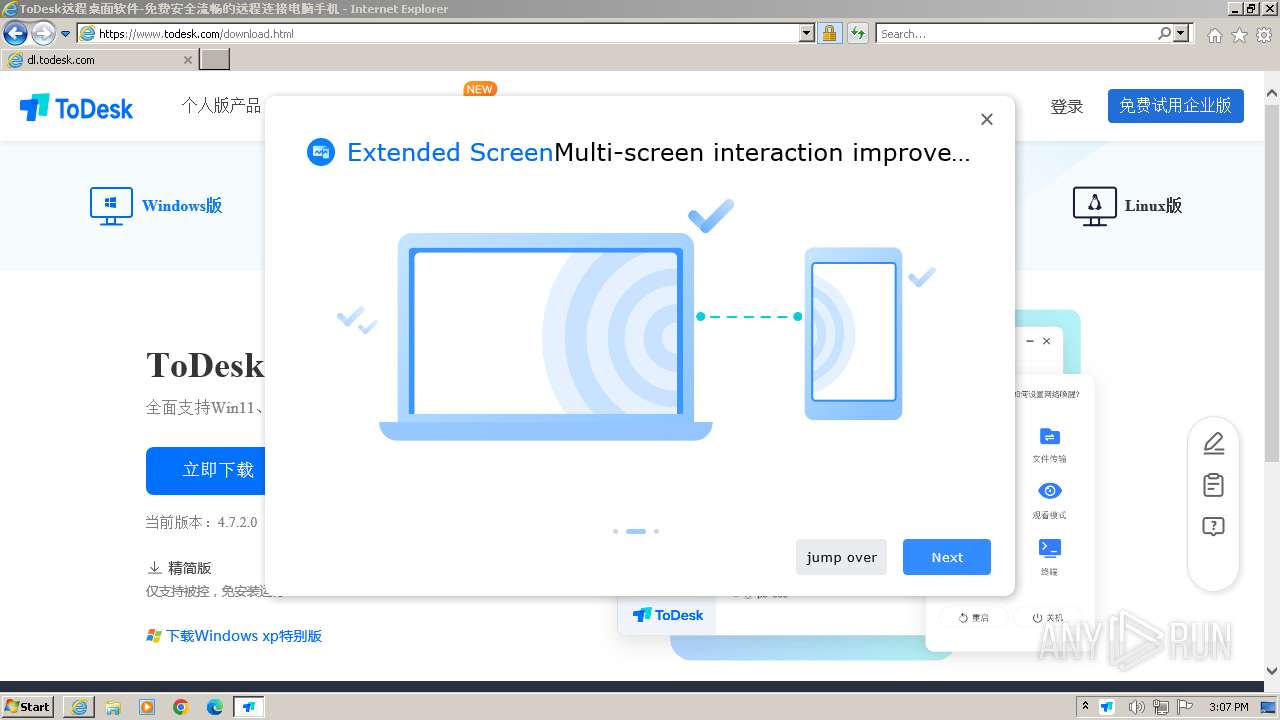Select the Windows版 platform tab
The width and height of the screenshot is (1280, 720).
coord(156,205)
